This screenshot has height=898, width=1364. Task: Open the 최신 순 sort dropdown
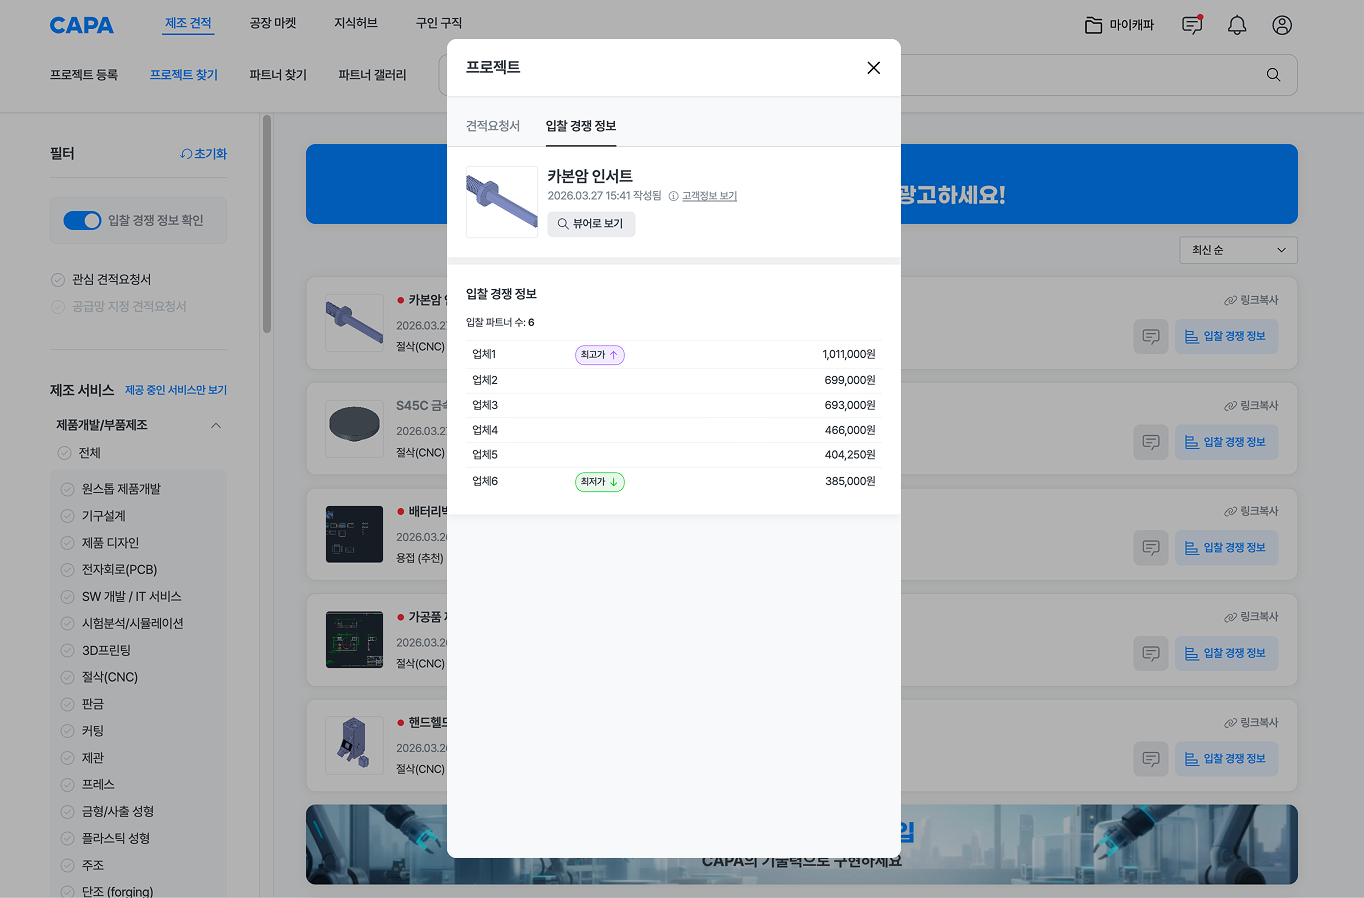(1238, 250)
